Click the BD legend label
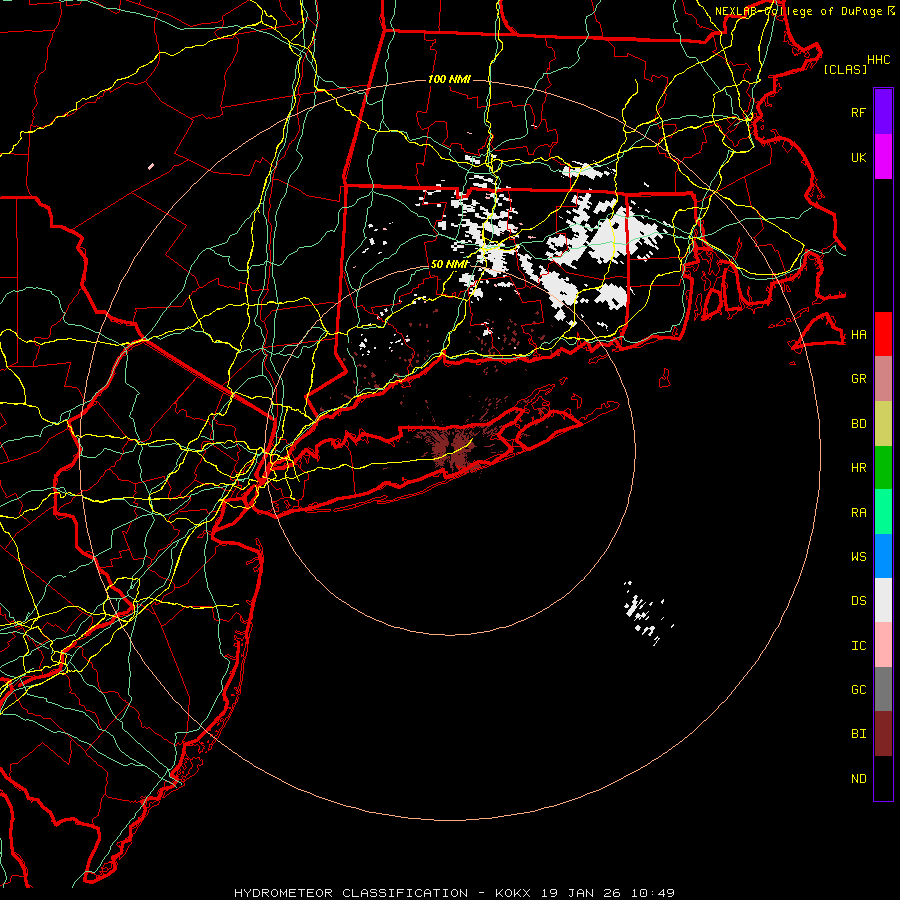 tap(858, 424)
